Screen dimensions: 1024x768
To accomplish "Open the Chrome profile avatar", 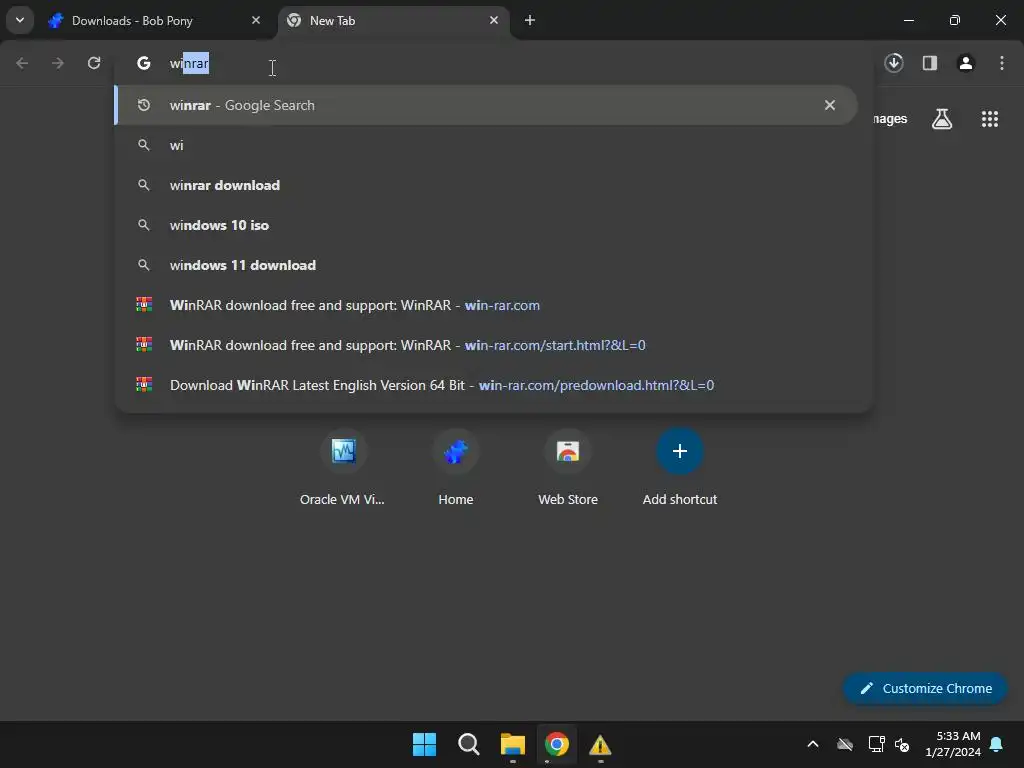I will coord(966,63).
